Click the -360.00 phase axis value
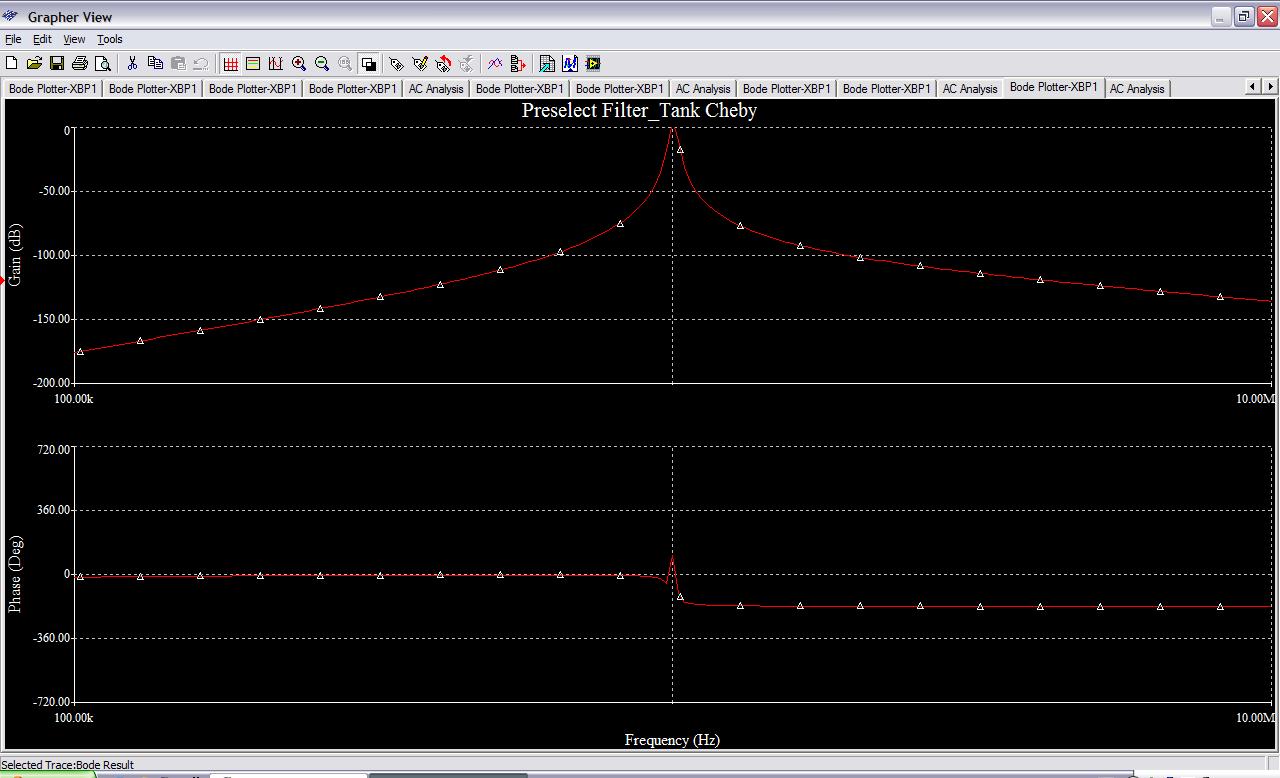Viewport: 1280px width, 778px height. point(52,638)
